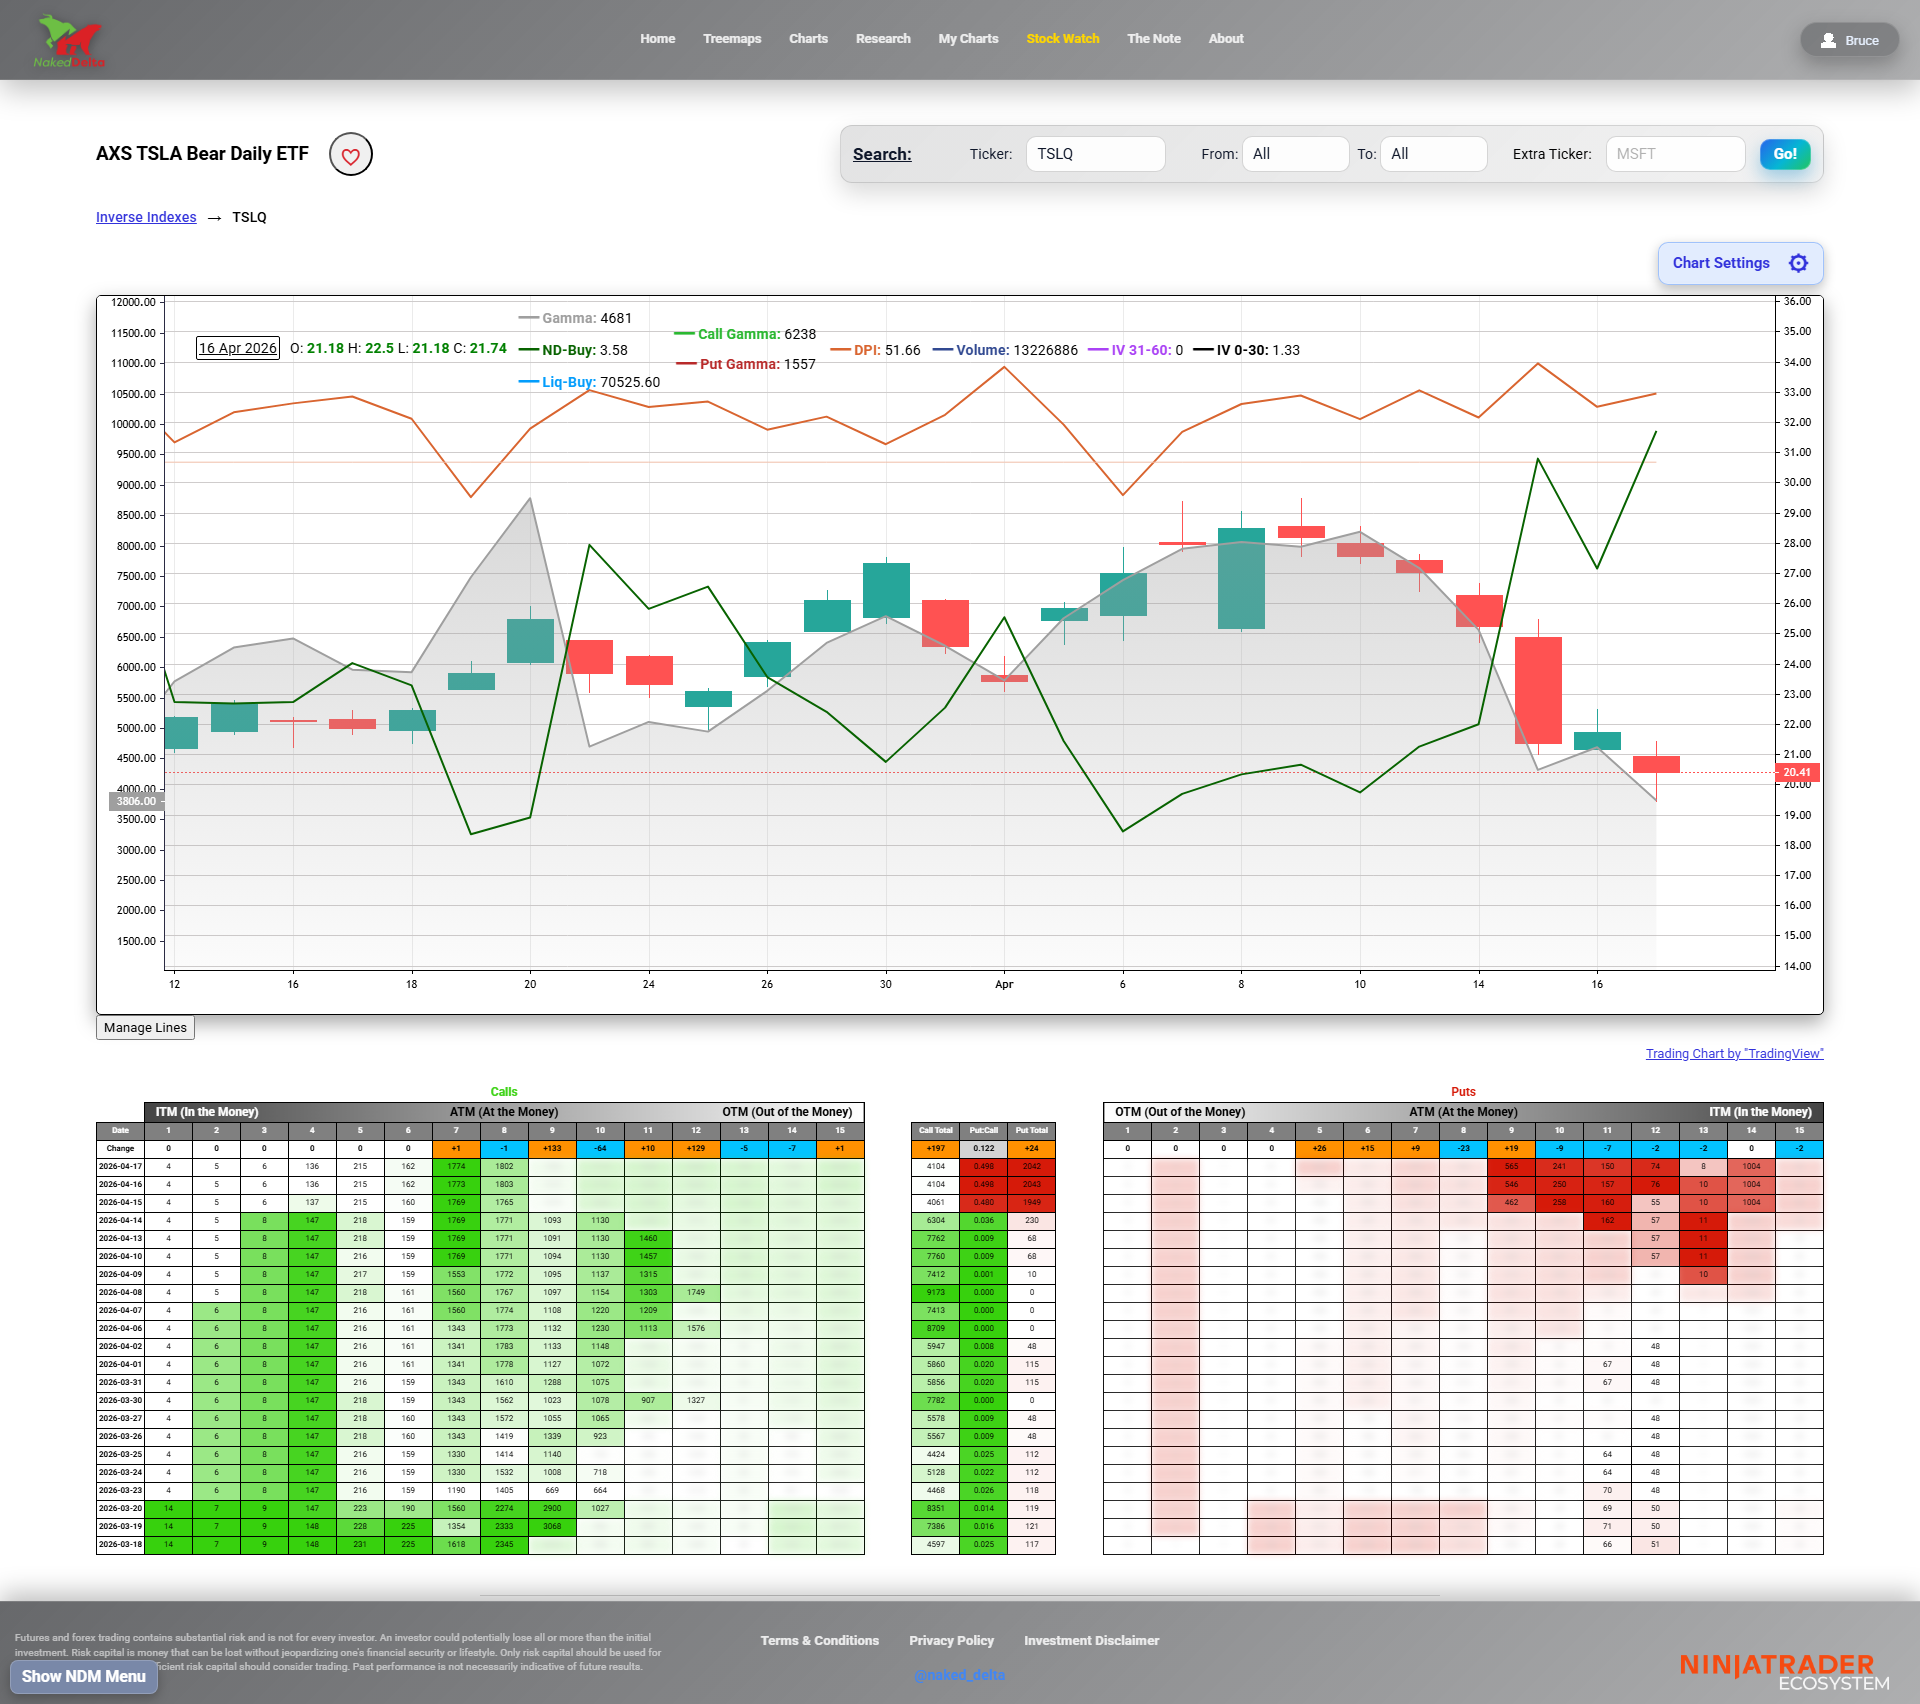Image resolution: width=1920 pixels, height=1704 pixels.
Task: Click the 16 Apr 2026 date label
Action: tap(237, 348)
